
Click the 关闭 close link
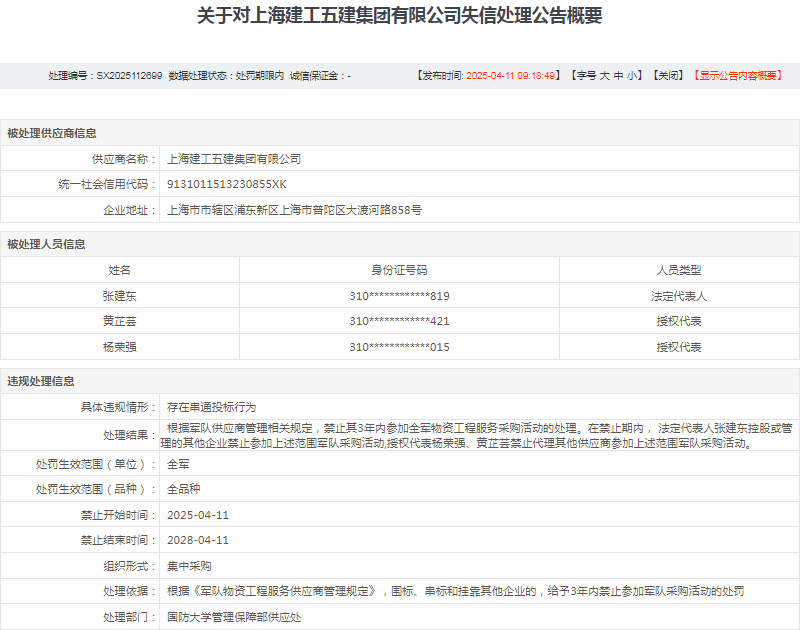pos(668,76)
